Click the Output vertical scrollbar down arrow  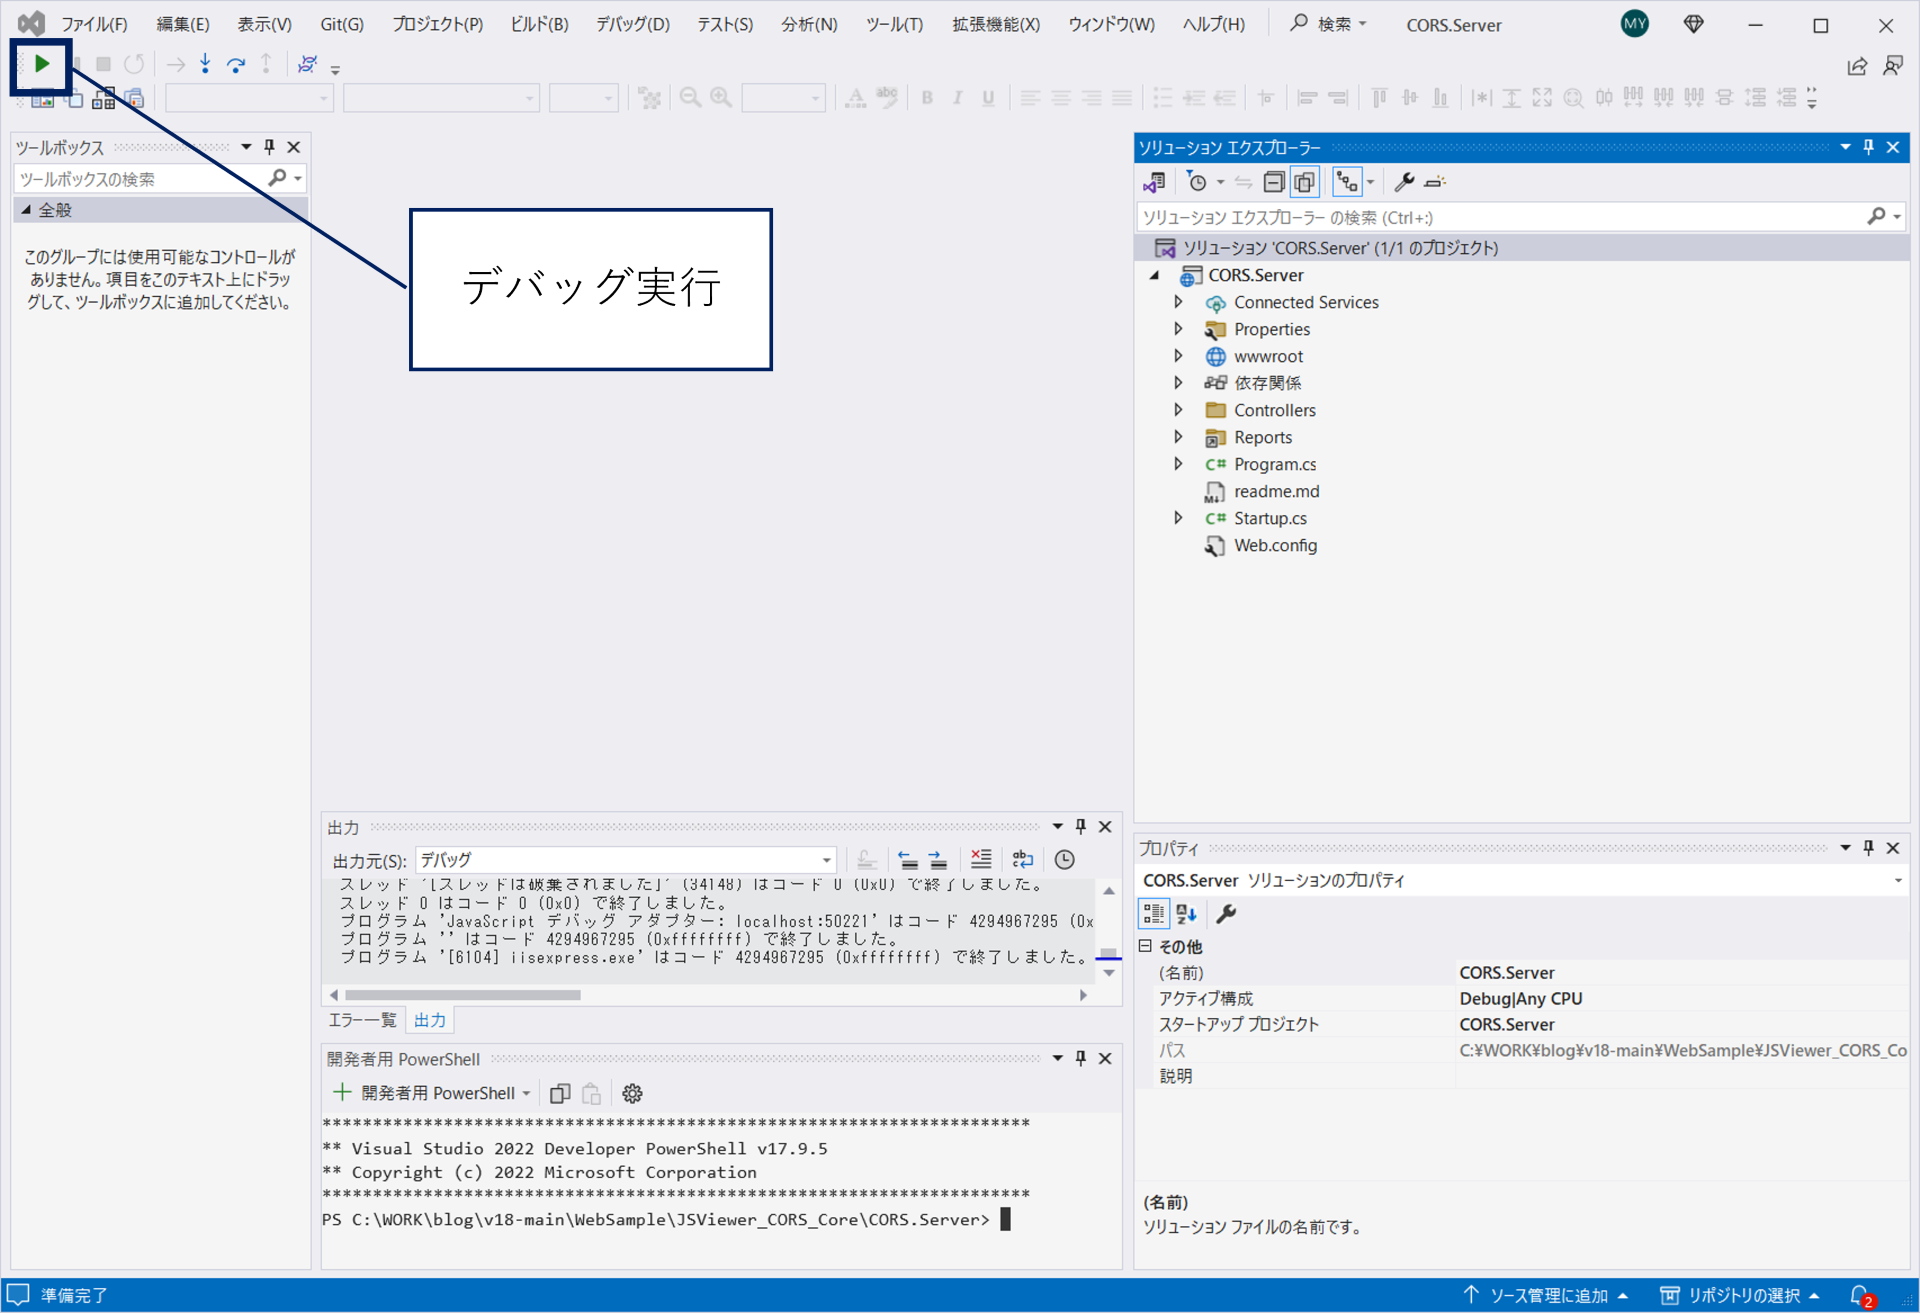[1108, 973]
